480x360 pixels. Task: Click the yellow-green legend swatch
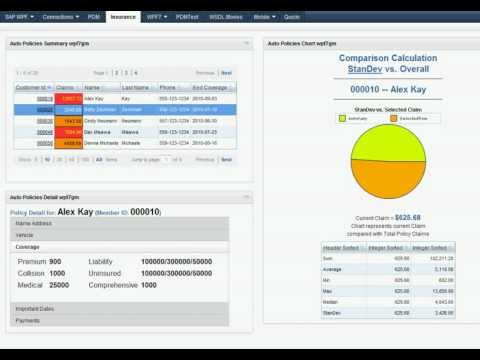(342, 118)
